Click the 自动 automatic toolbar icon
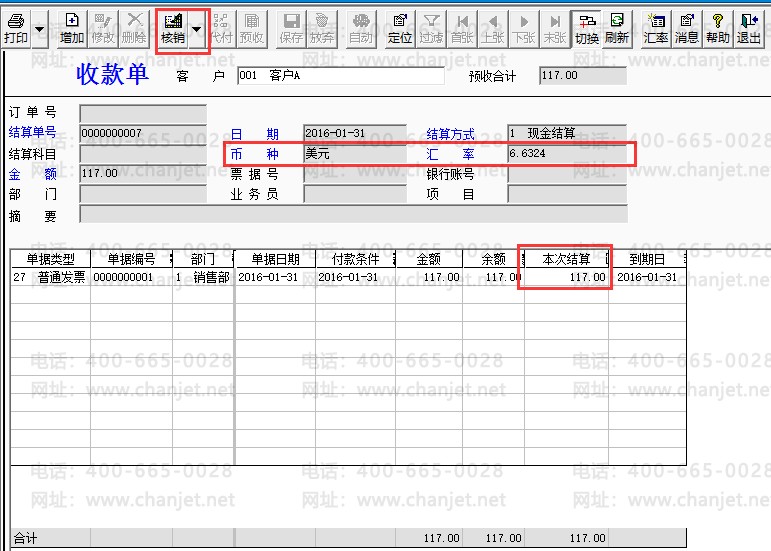771x551 pixels. pos(361,29)
